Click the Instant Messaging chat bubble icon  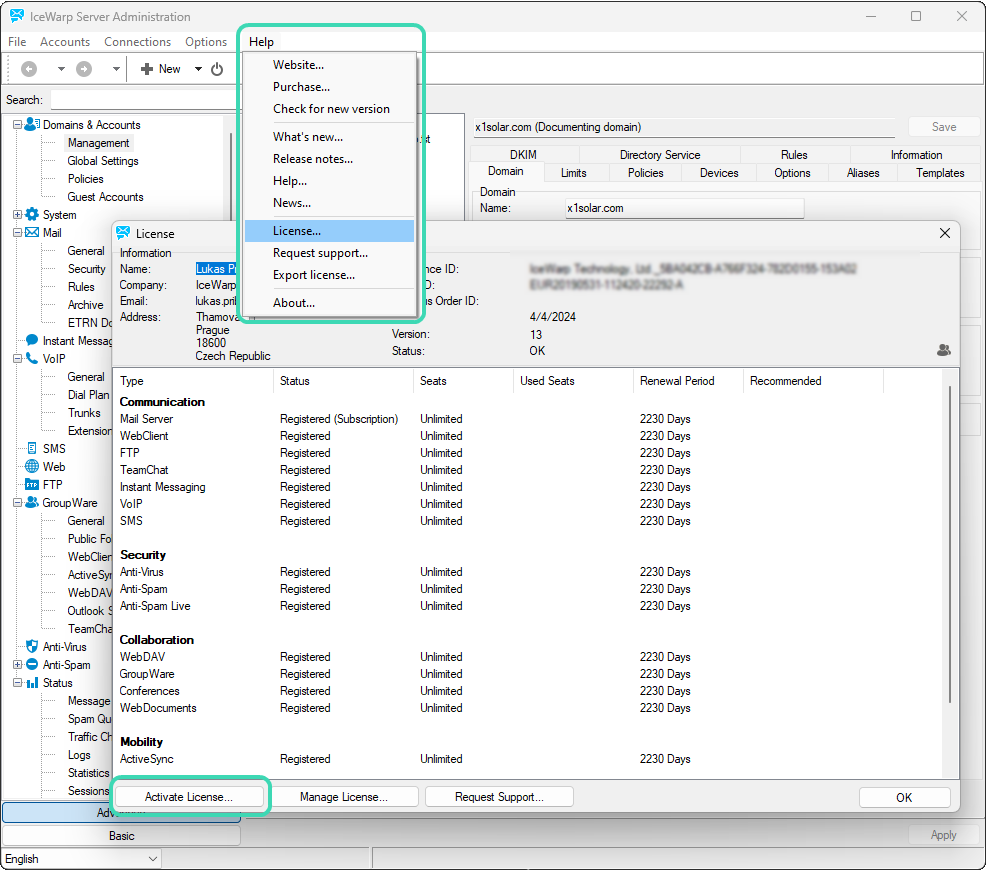pyautogui.click(x=32, y=340)
